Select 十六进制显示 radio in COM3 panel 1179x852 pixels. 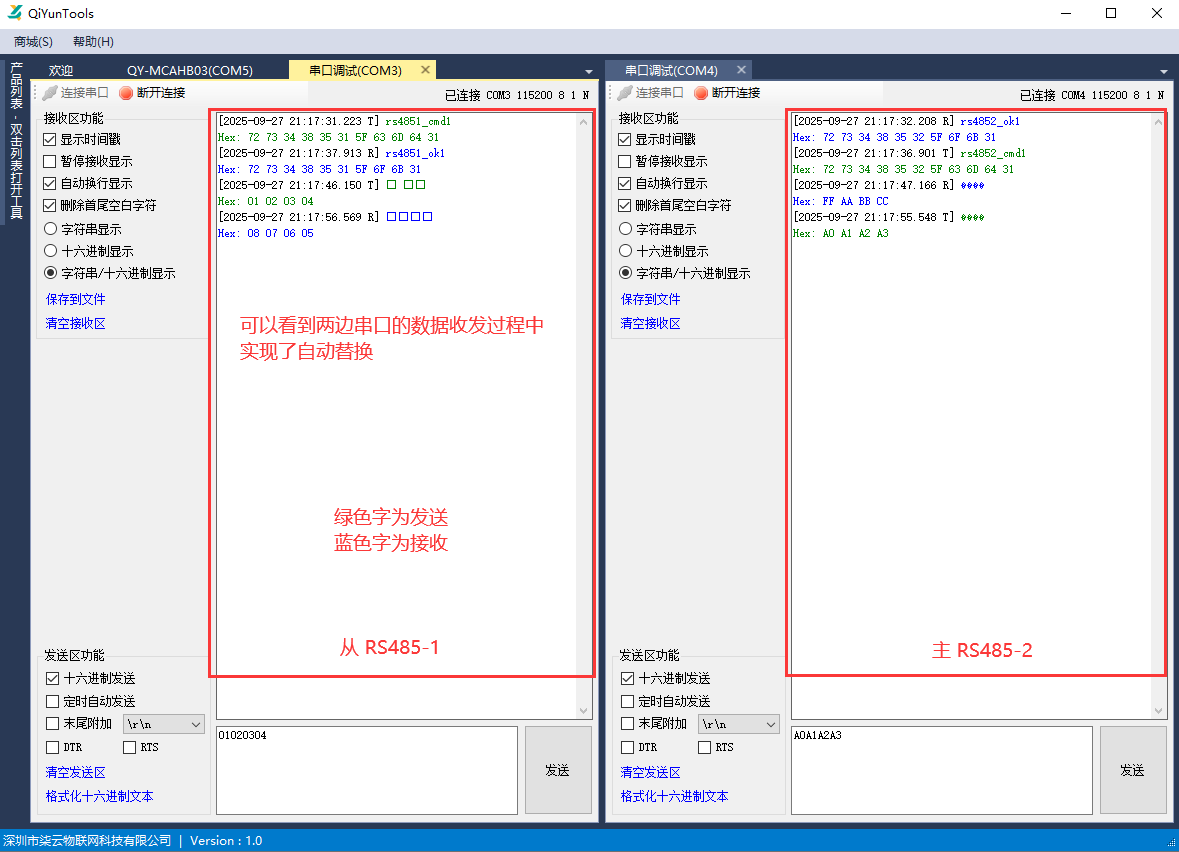[50, 252]
